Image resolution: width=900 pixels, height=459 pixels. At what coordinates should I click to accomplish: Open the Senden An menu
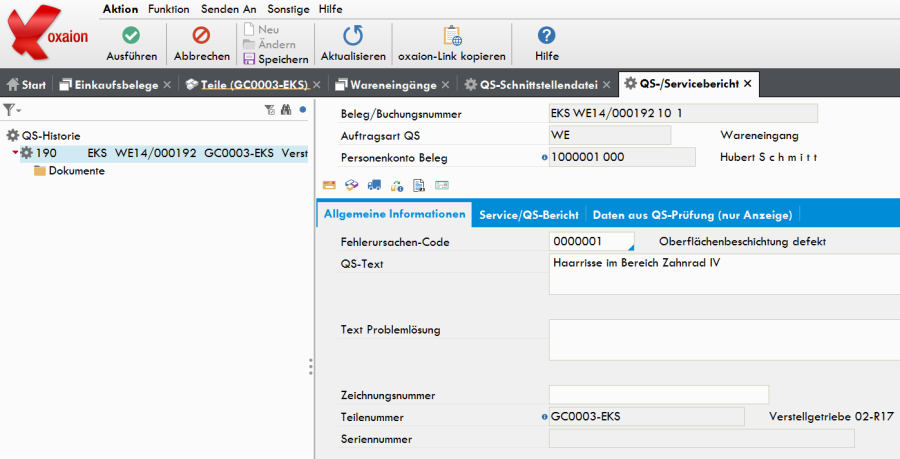[x=228, y=9]
